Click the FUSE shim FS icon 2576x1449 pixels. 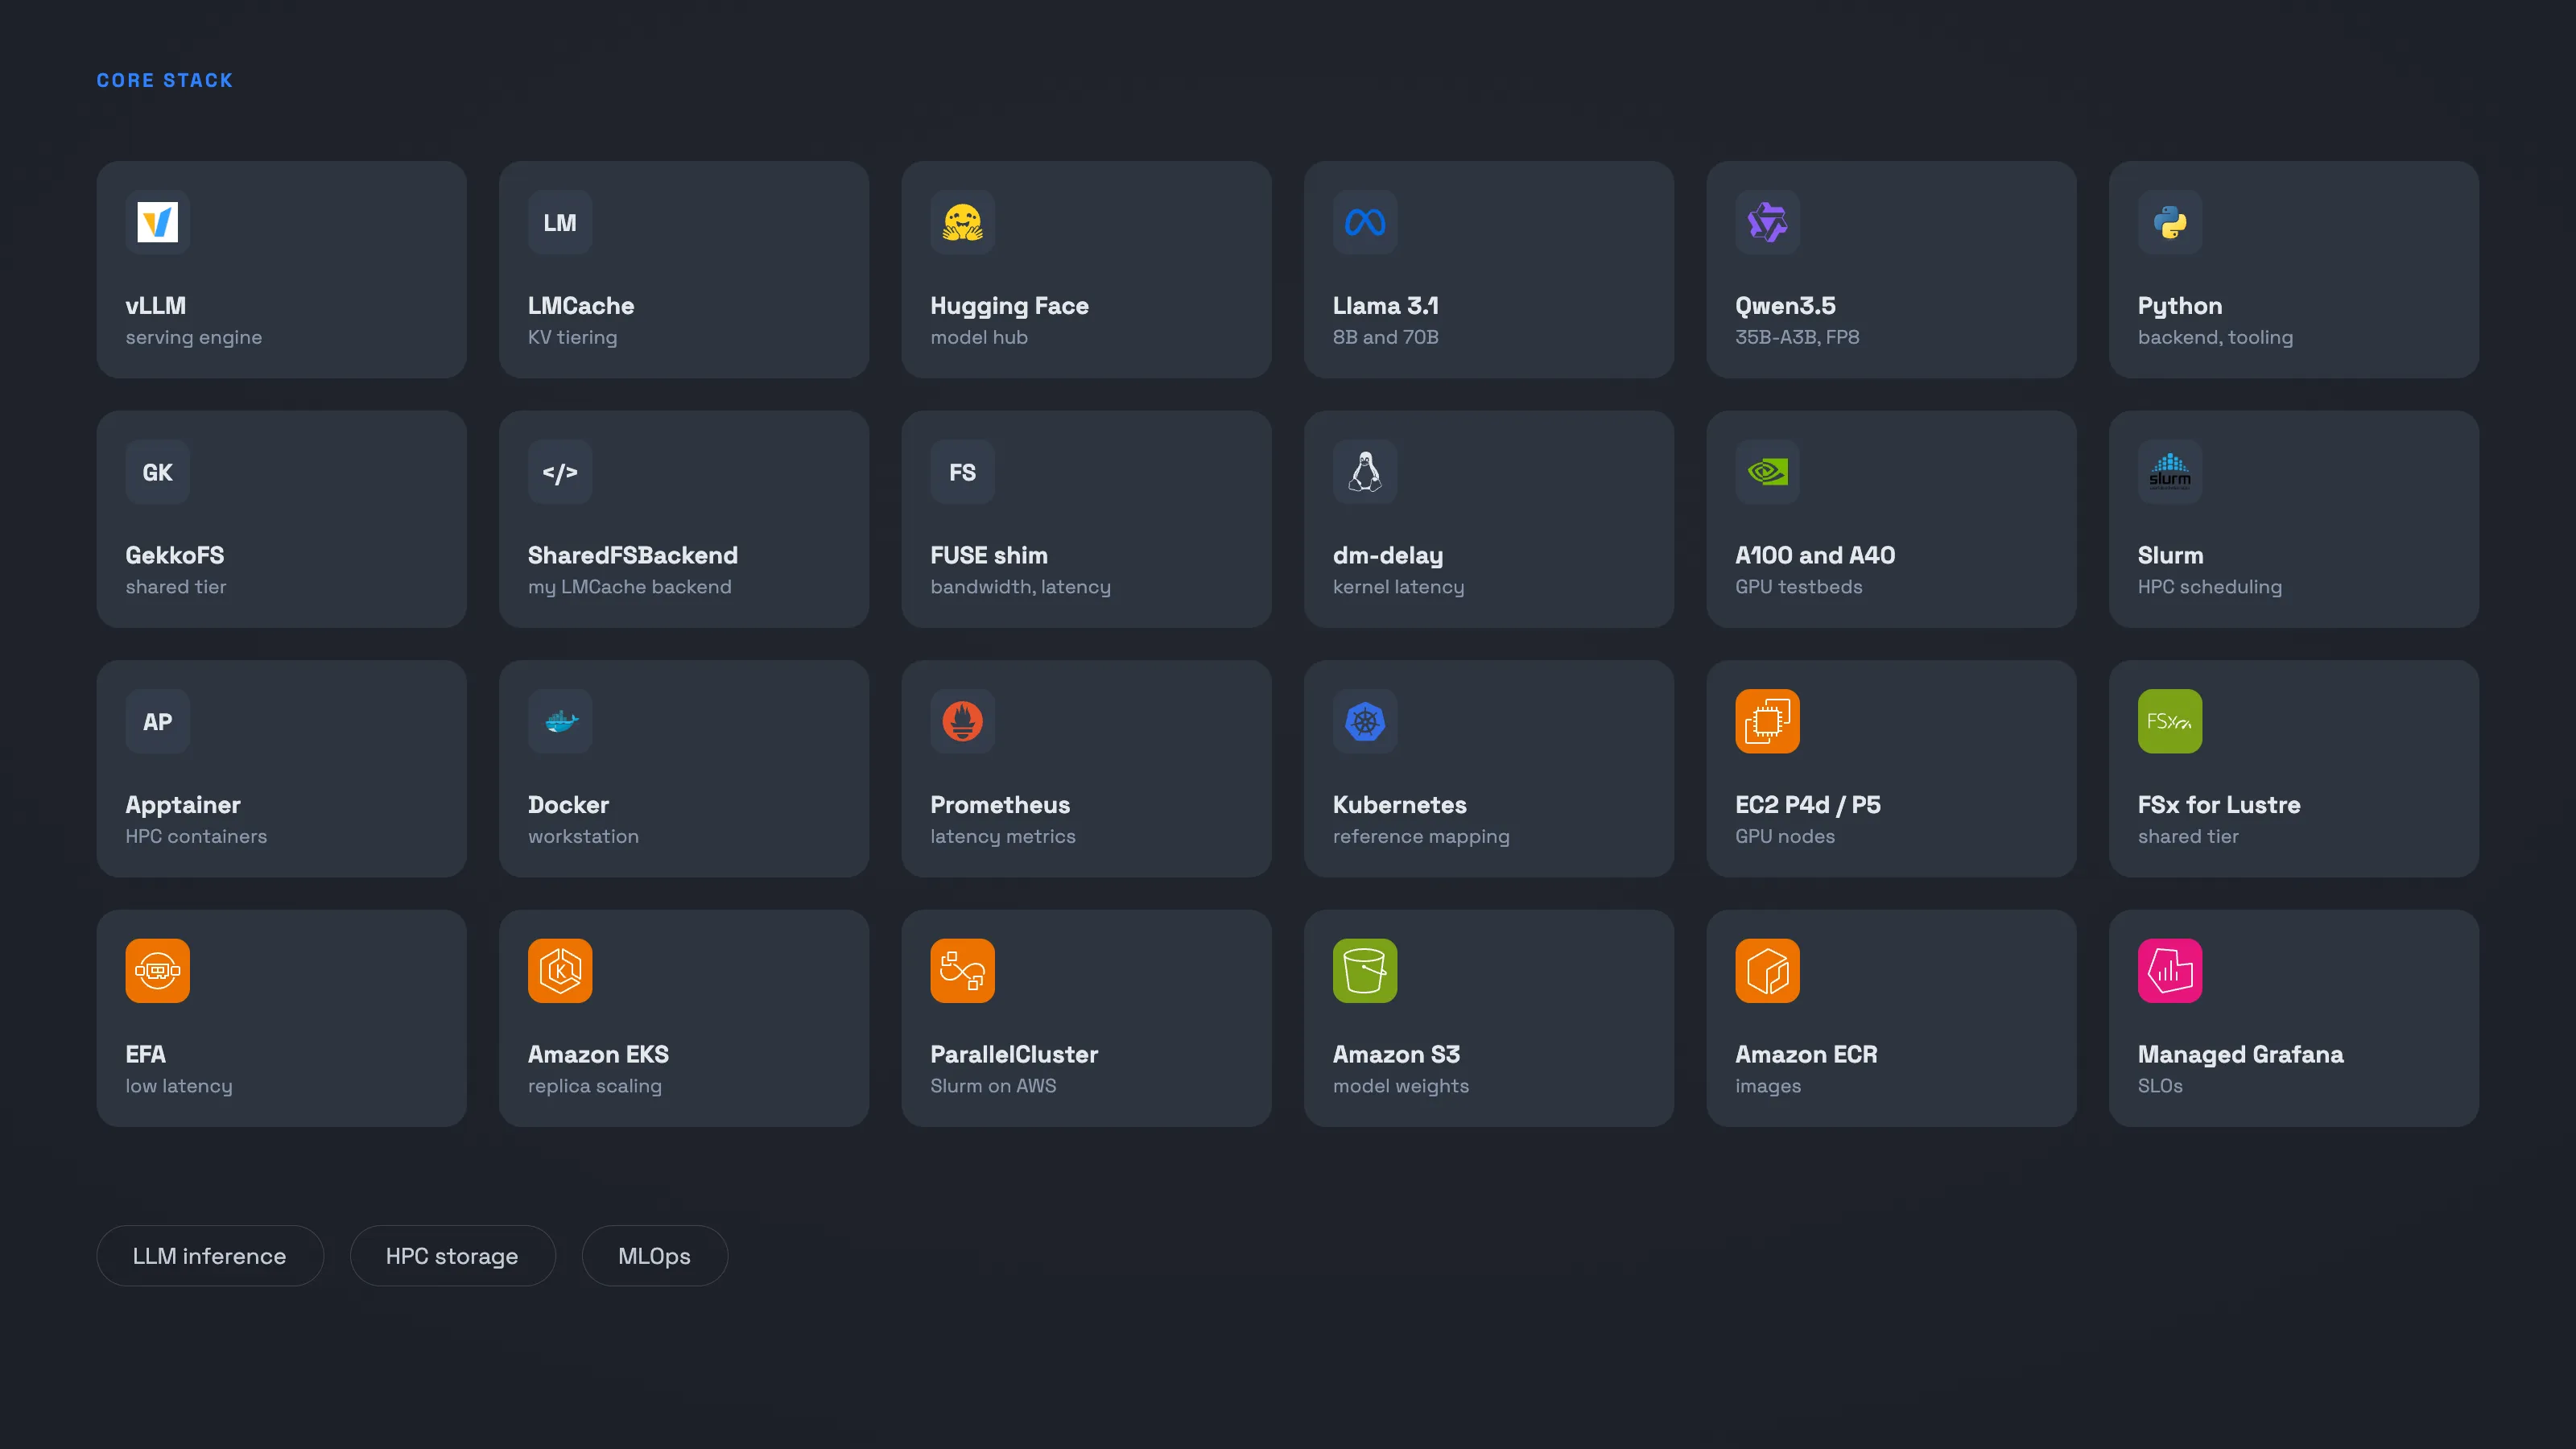(x=963, y=472)
